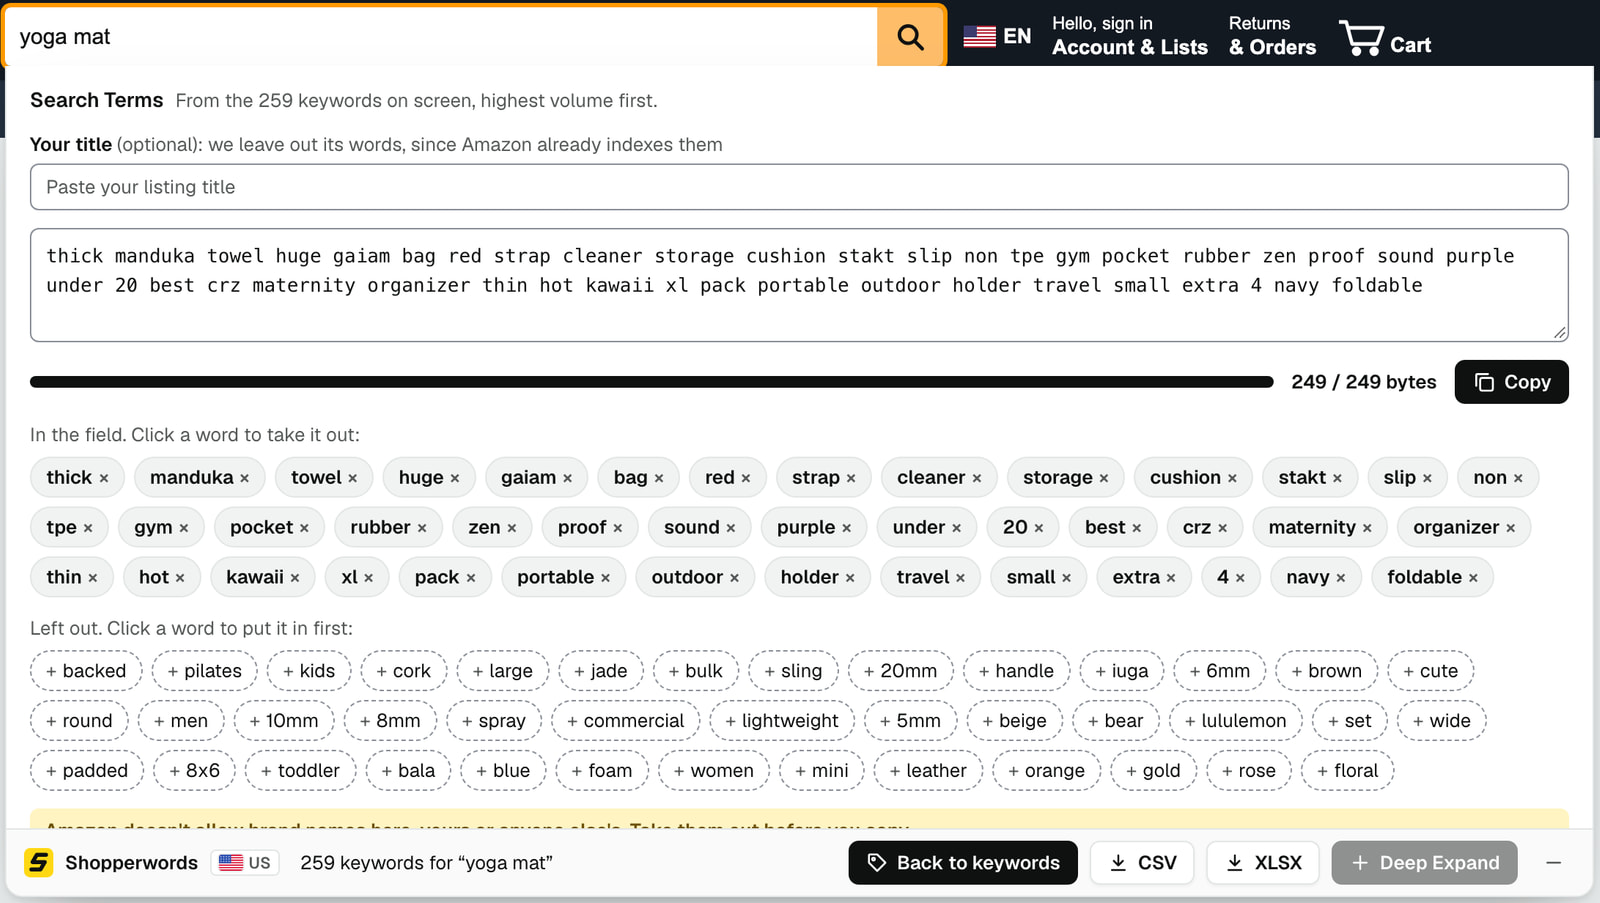This screenshot has height=903, width=1600.
Task: Remove the word thick from field
Action: click(x=77, y=477)
